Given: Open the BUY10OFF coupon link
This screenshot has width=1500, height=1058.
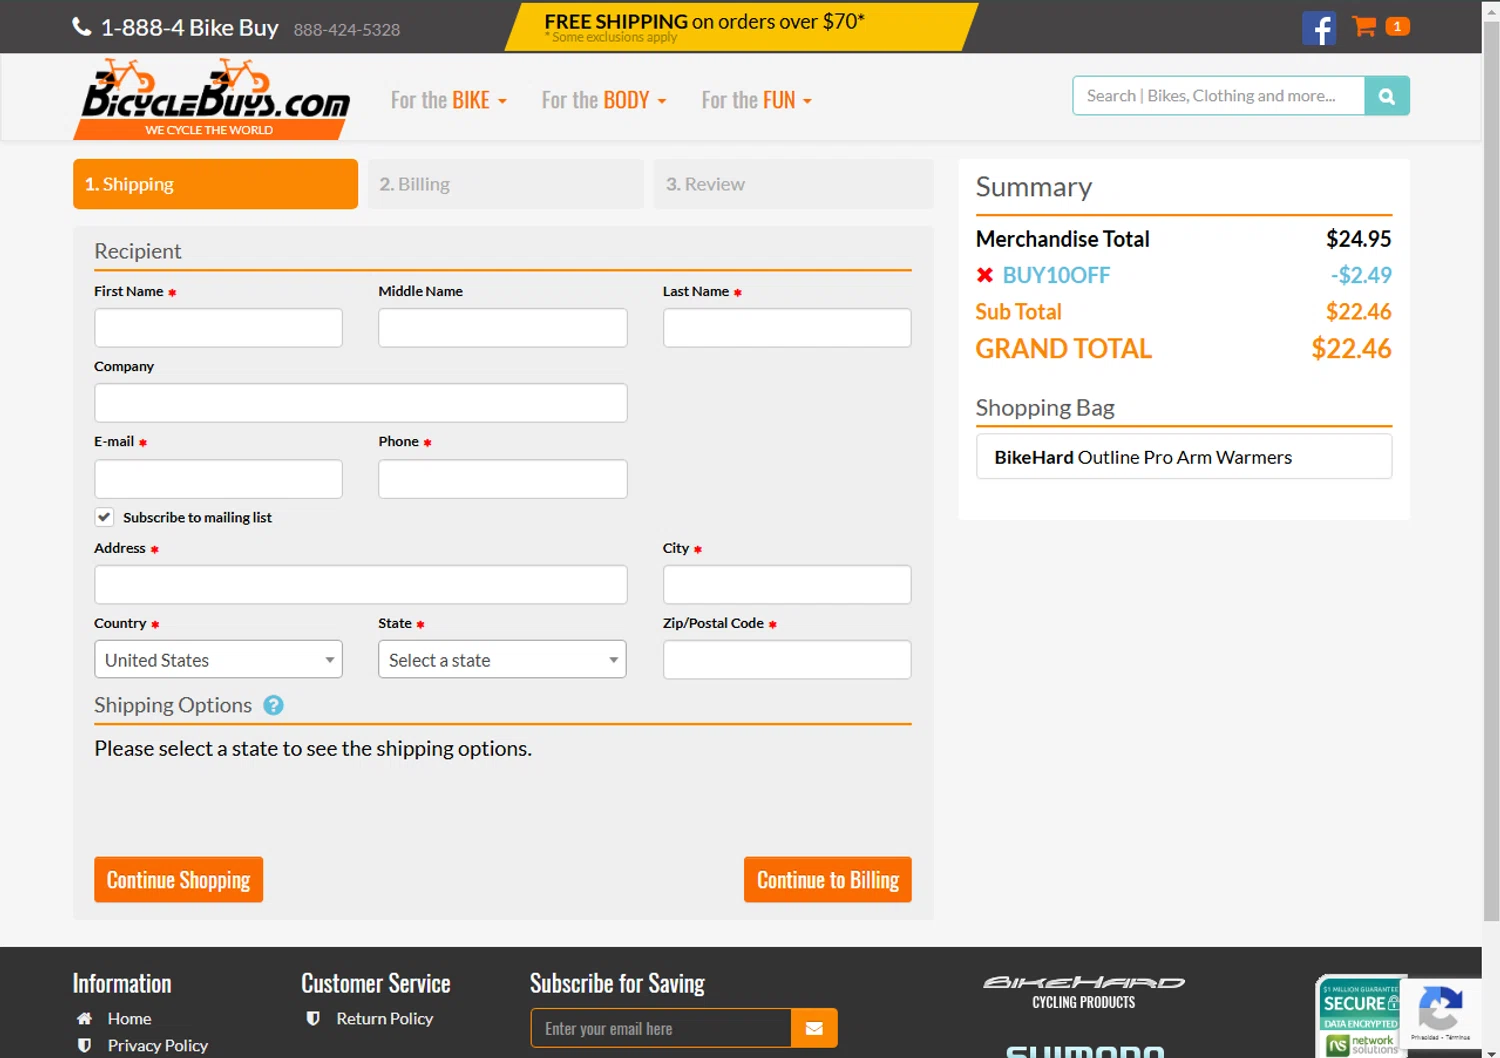Looking at the screenshot, I should [x=1056, y=275].
